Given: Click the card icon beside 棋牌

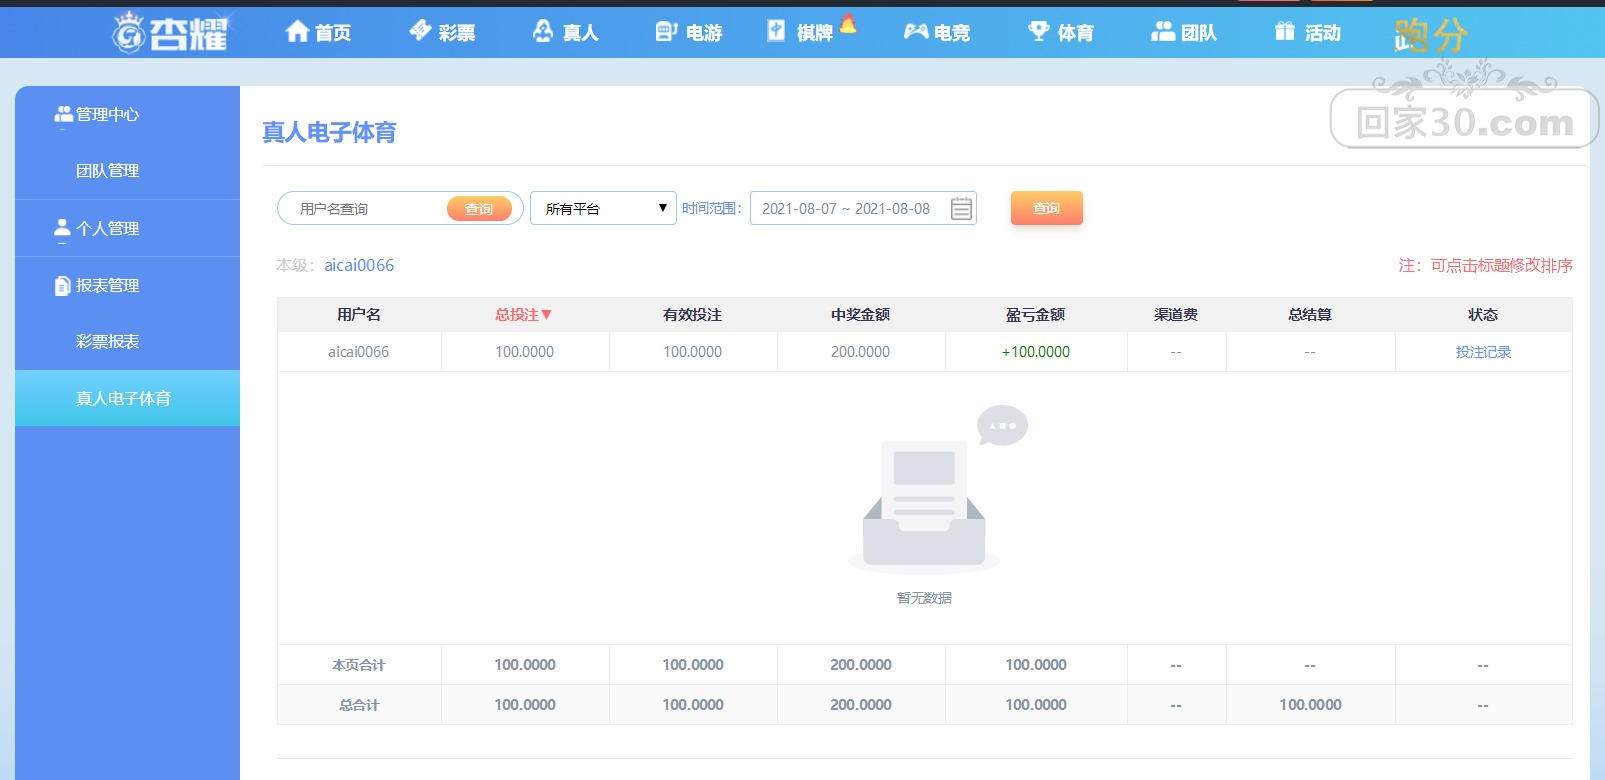Looking at the screenshot, I should (x=776, y=31).
